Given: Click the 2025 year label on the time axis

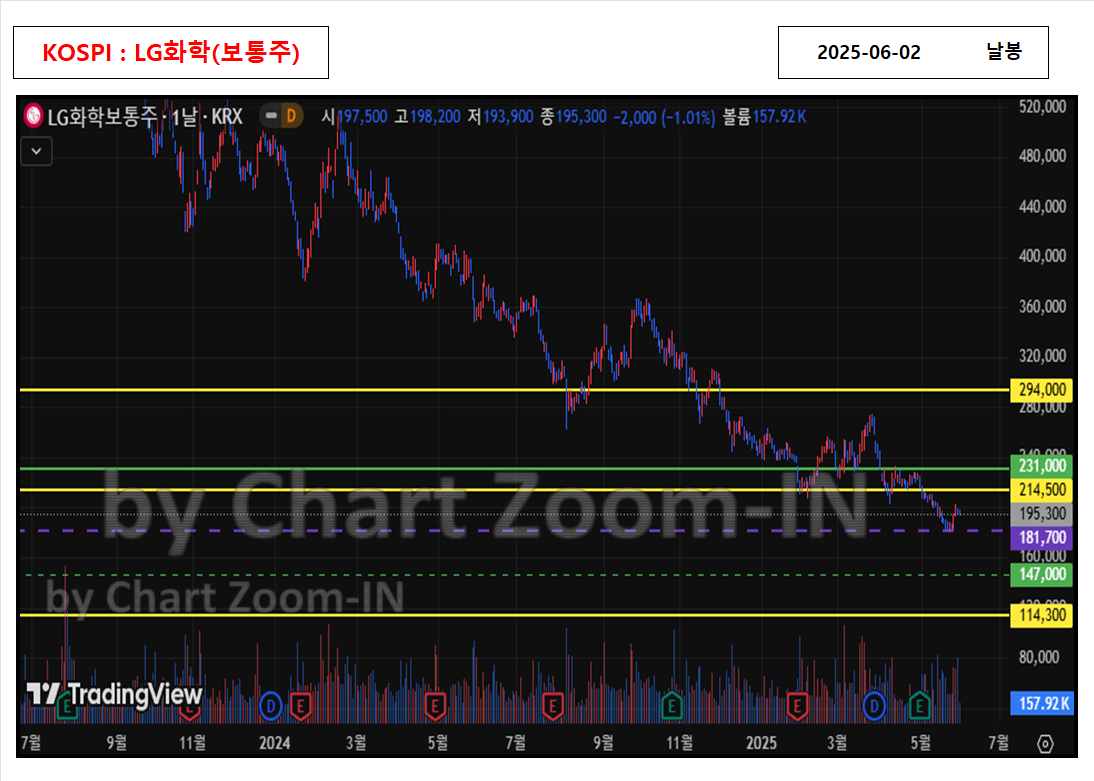Looking at the screenshot, I should (x=761, y=743).
